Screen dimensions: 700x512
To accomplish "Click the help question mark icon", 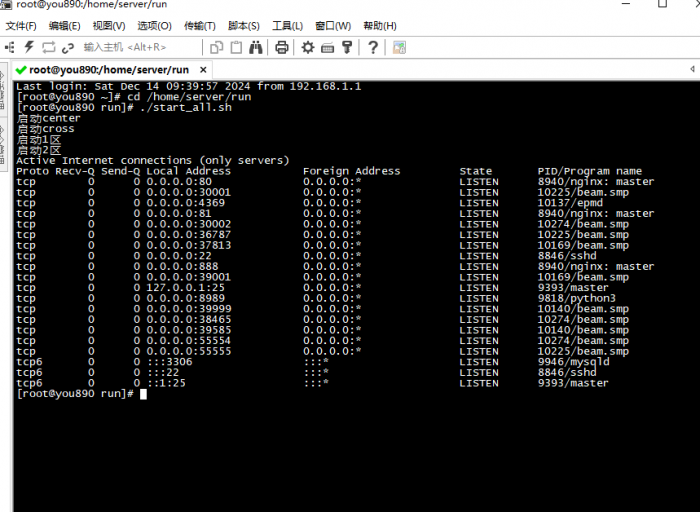I will tap(373, 47).
